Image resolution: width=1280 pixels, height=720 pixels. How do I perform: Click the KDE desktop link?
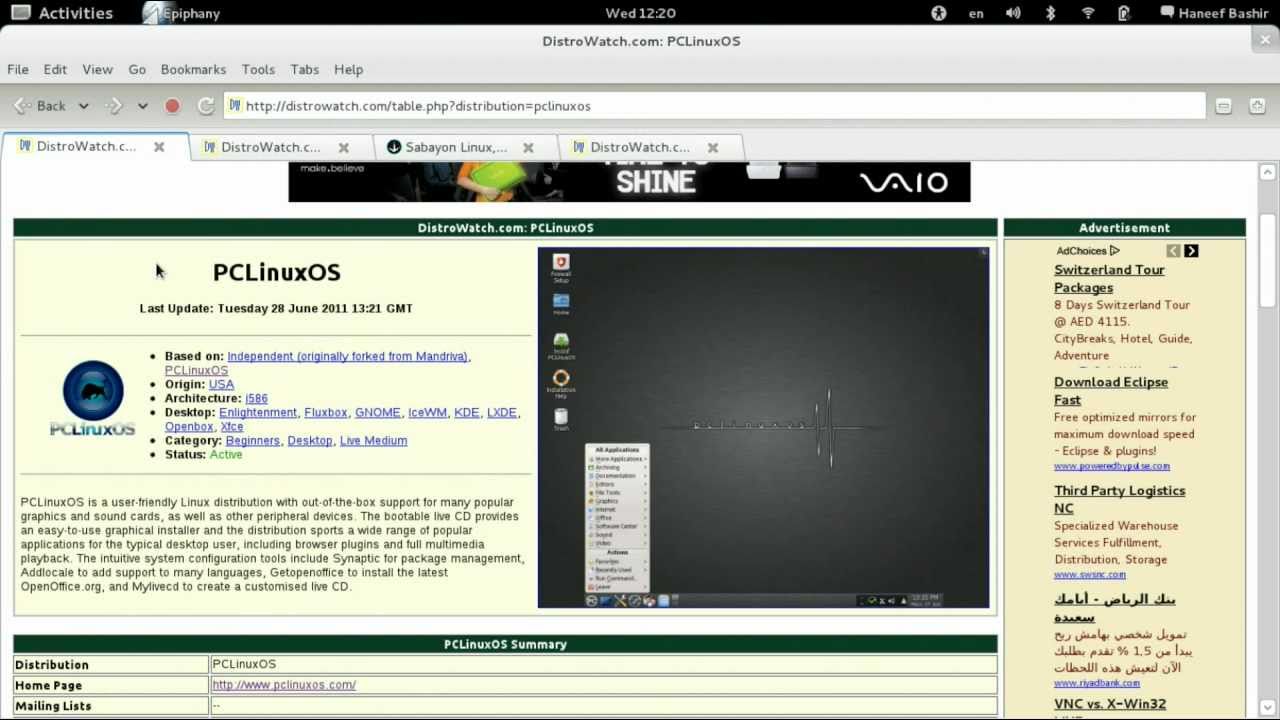[x=466, y=412]
